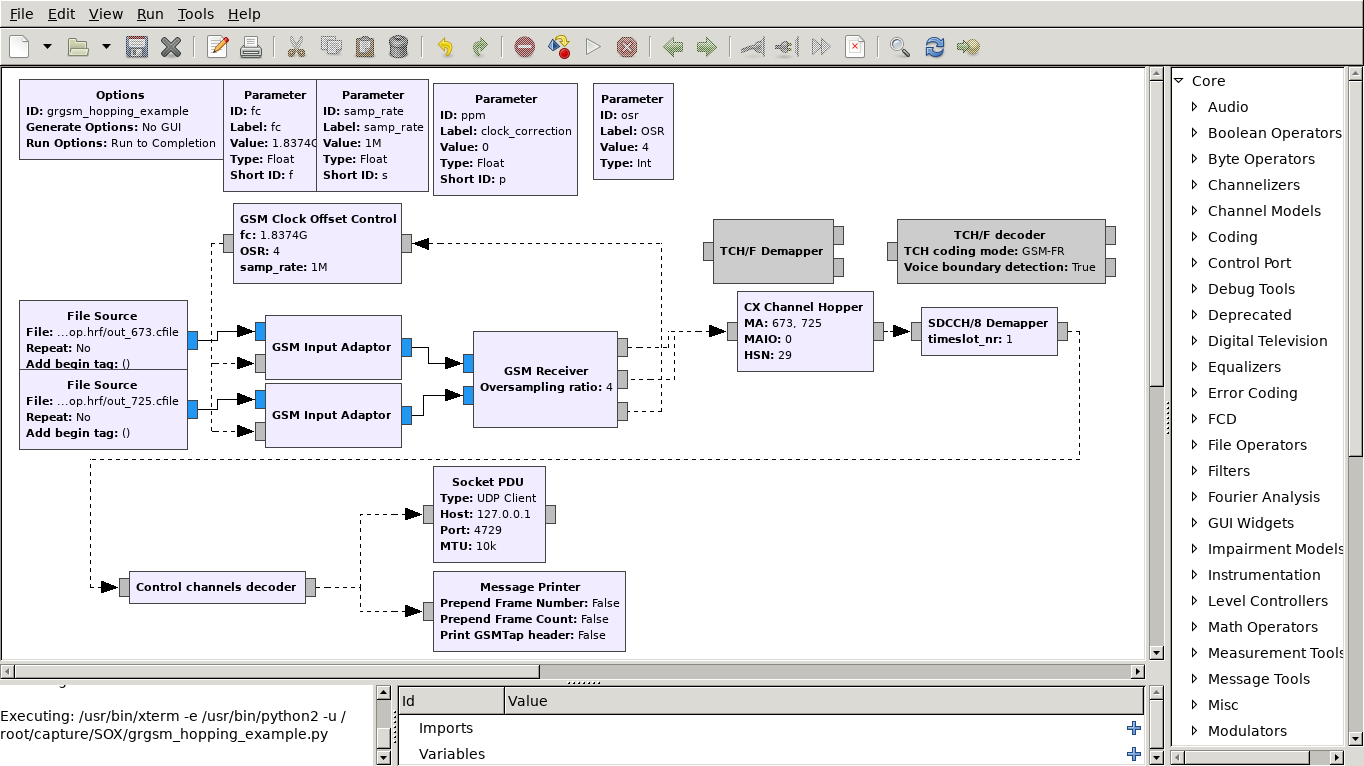Select the Options block
This screenshot has height=766, width=1364.
click(x=120, y=119)
